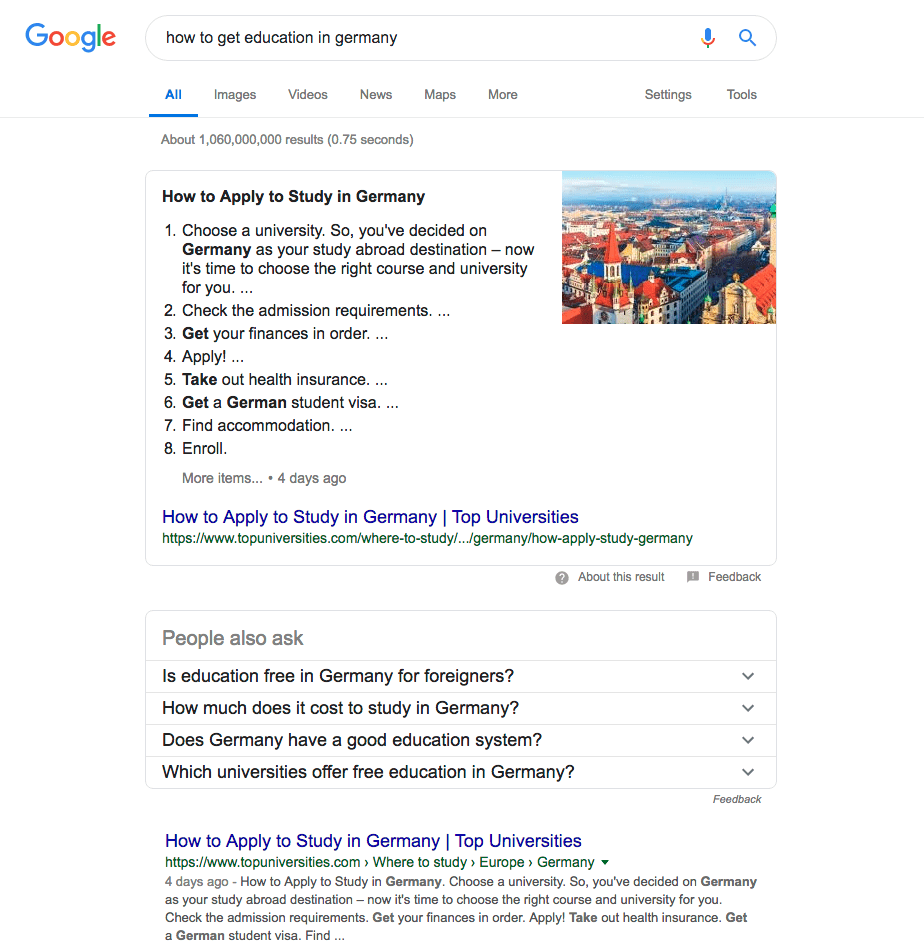
Task: Expand 'Does Germany have a good education system?'
Action: [x=460, y=741]
